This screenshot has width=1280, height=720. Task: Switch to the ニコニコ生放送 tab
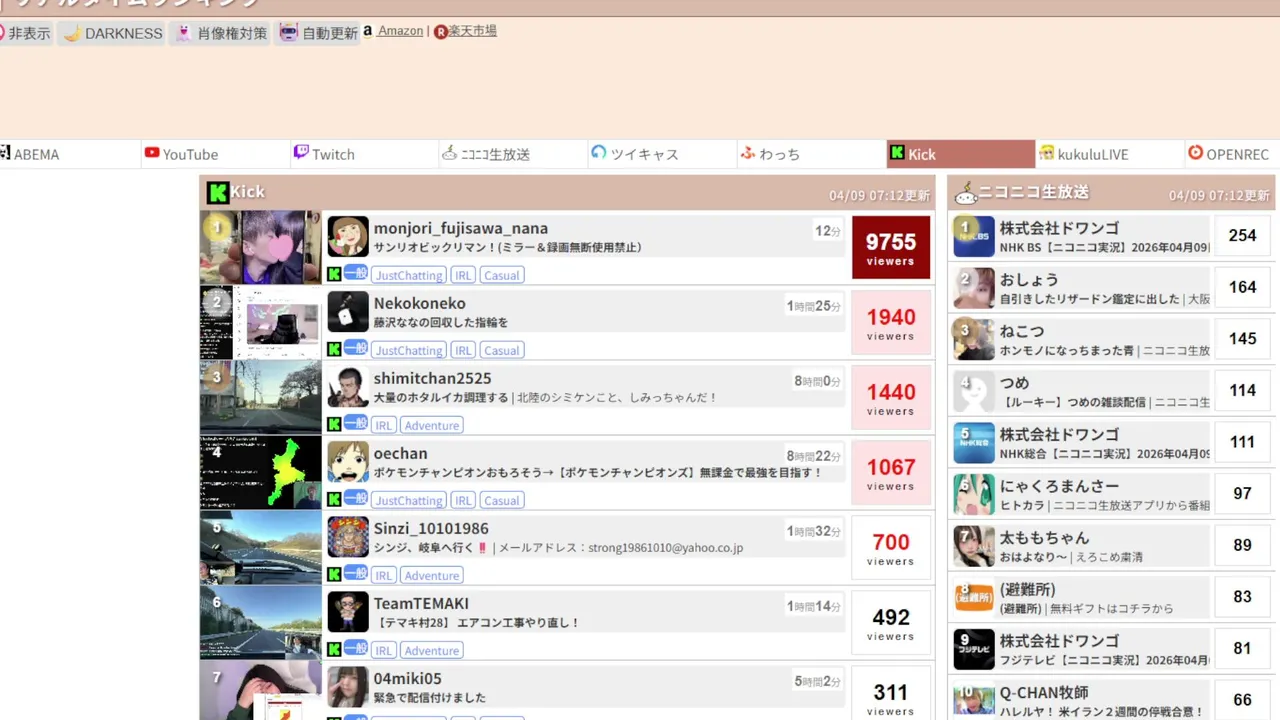(x=513, y=154)
